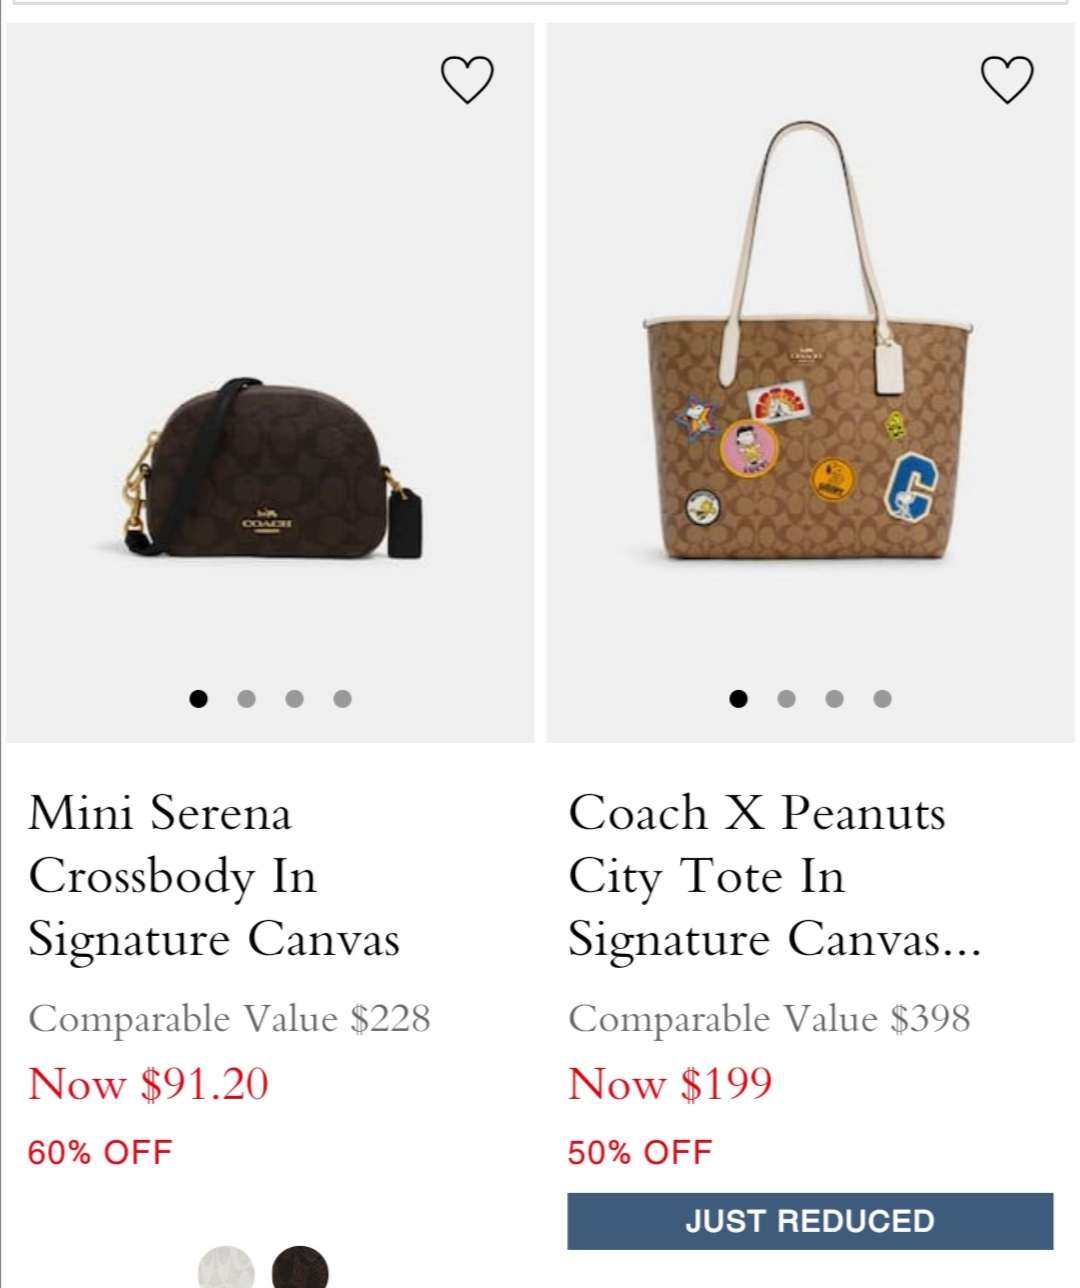The image size is (1080, 1288).
Task: Select third image dot for Mini Serena Crossbody
Action: (294, 699)
